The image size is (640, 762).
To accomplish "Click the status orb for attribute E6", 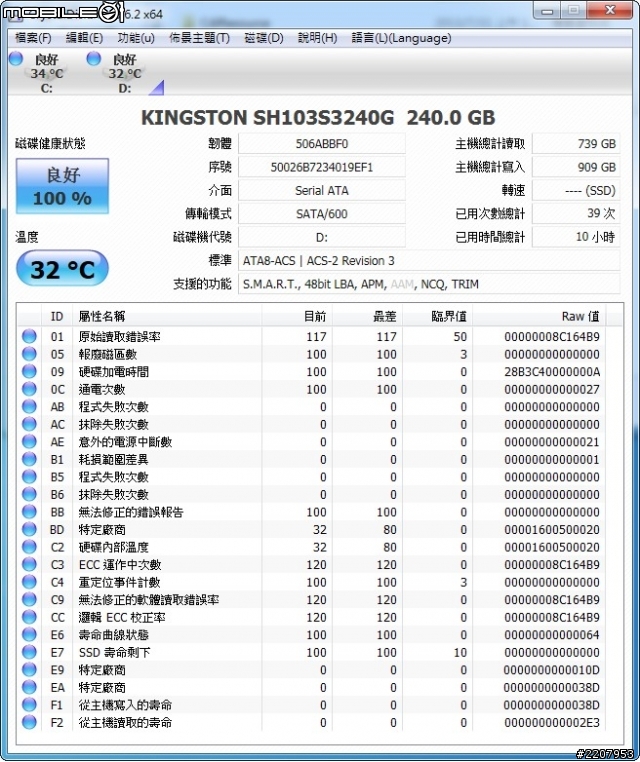I will click(29, 634).
